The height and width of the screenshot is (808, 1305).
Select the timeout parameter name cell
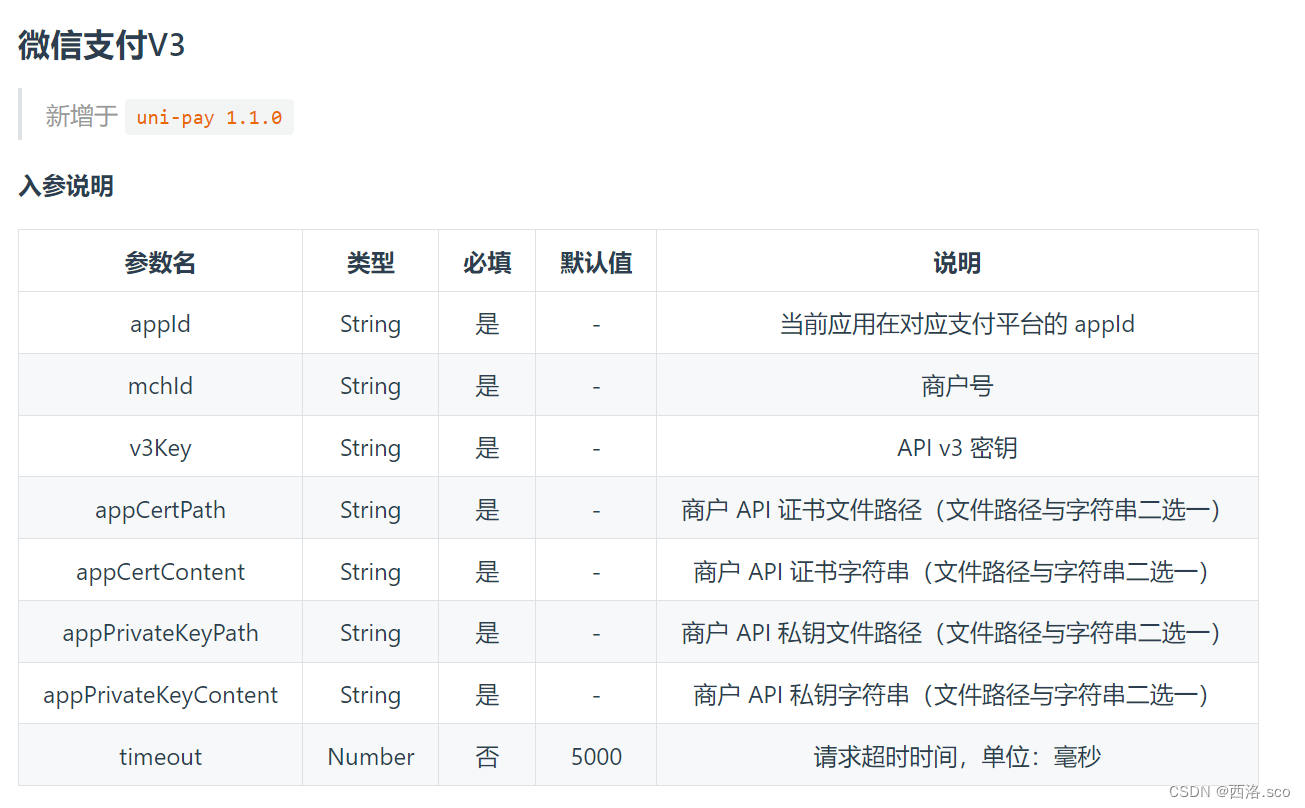click(160, 757)
